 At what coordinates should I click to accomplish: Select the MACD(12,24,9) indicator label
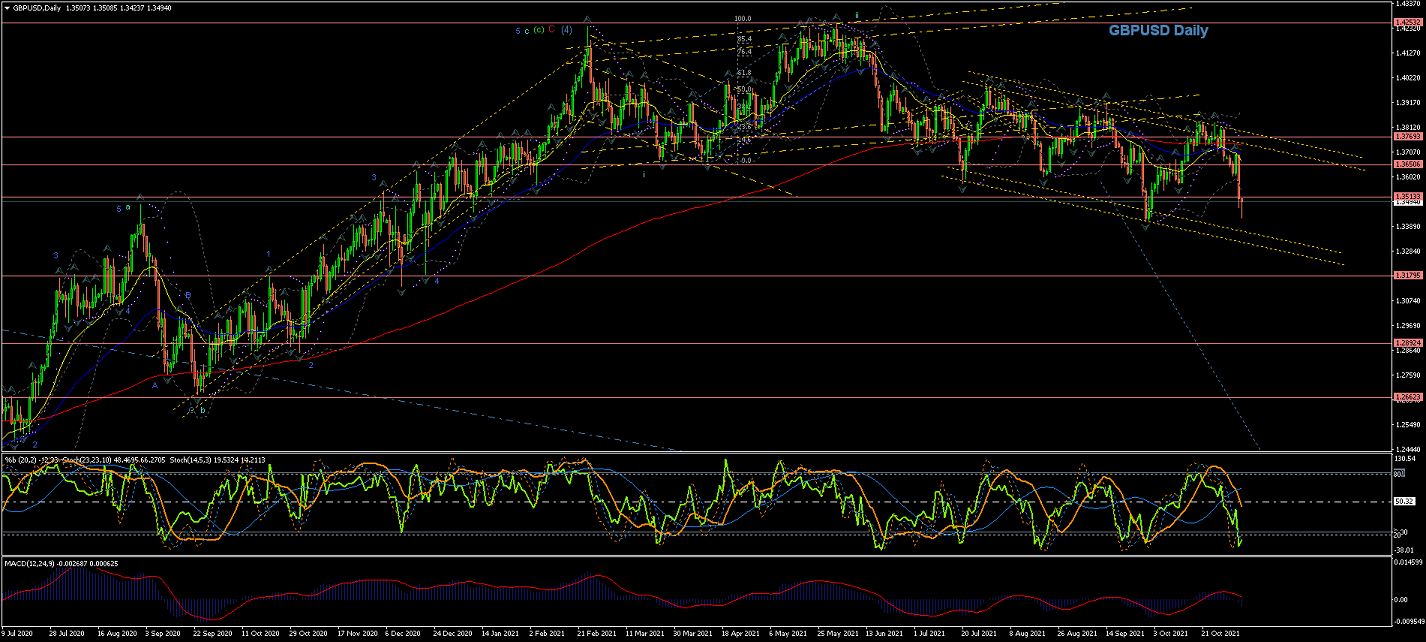(x=29, y=563)
